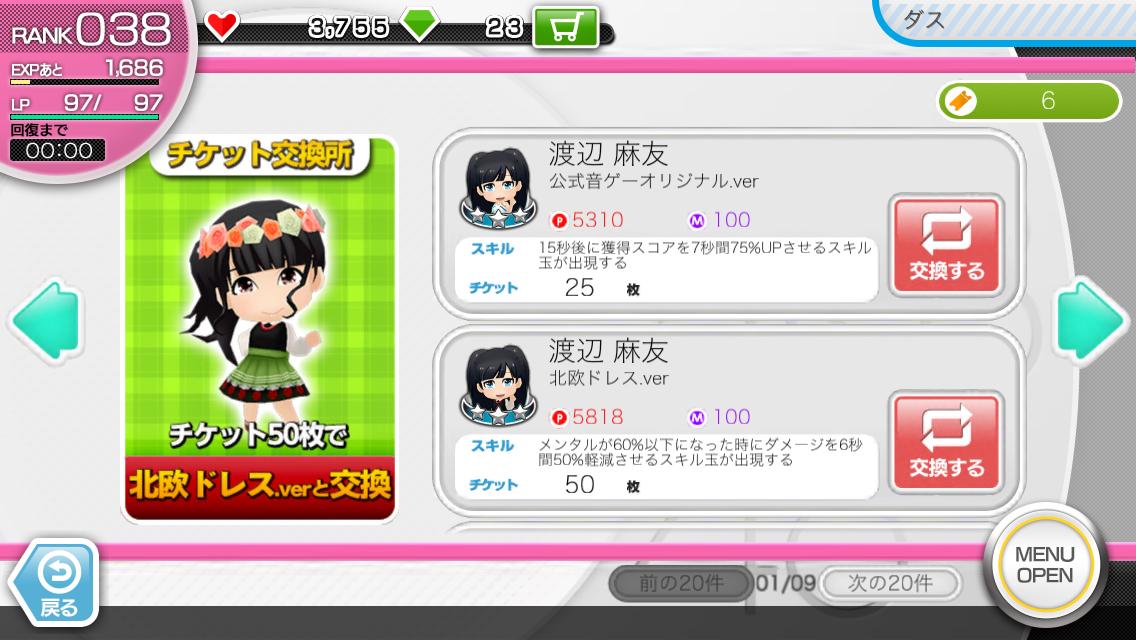Open the MENU OPEN round button
Screen dimensions: 1136x640
[1044, 565]
